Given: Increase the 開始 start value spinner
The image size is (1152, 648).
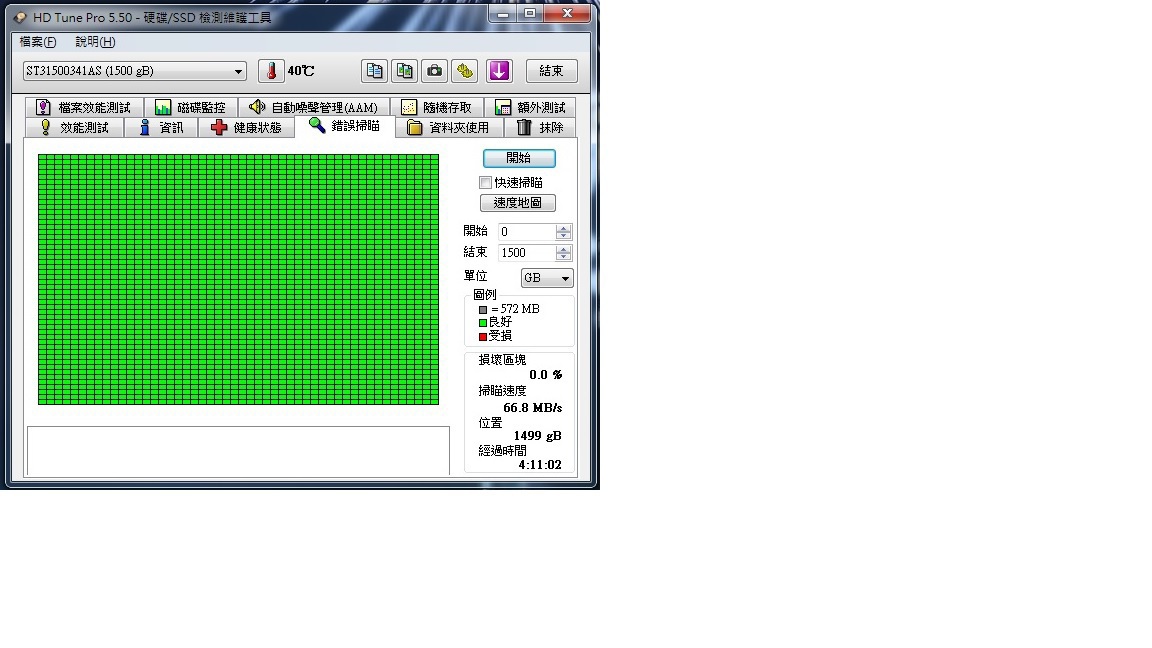Looking at the screenshot, I should (x=564, y=228).
